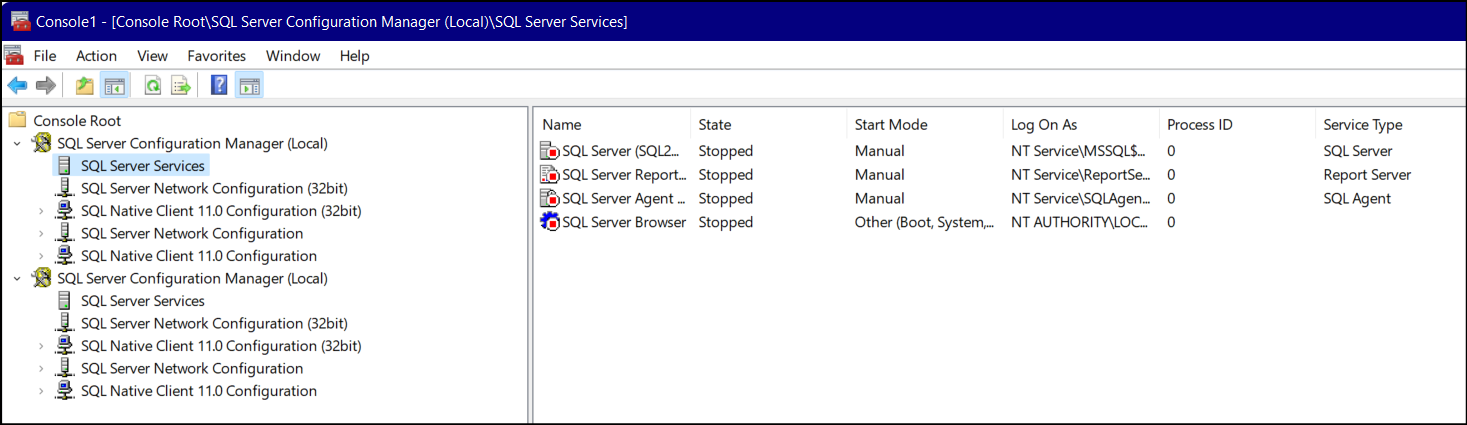Expand the first SQL Native Client 11.0 Configuration (32bit)

[41, 211]
